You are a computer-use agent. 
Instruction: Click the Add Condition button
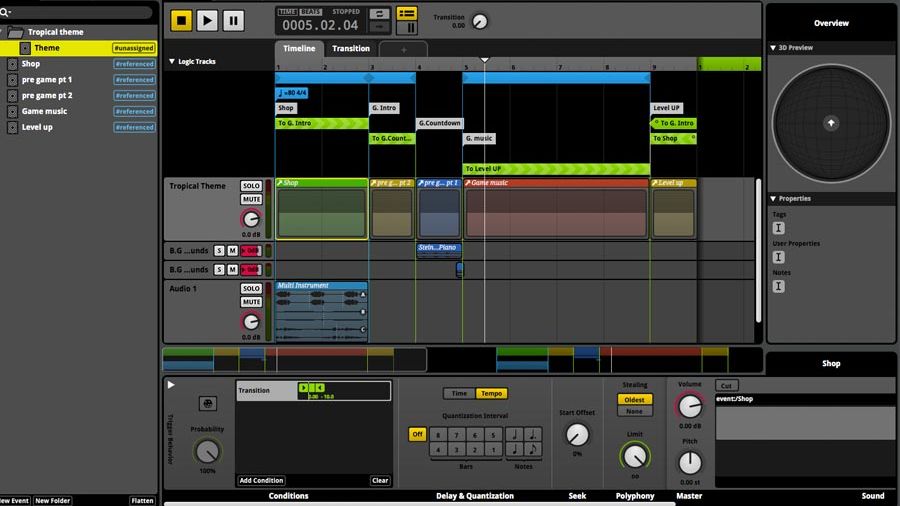pyautogui.click(x=261, y=481)
